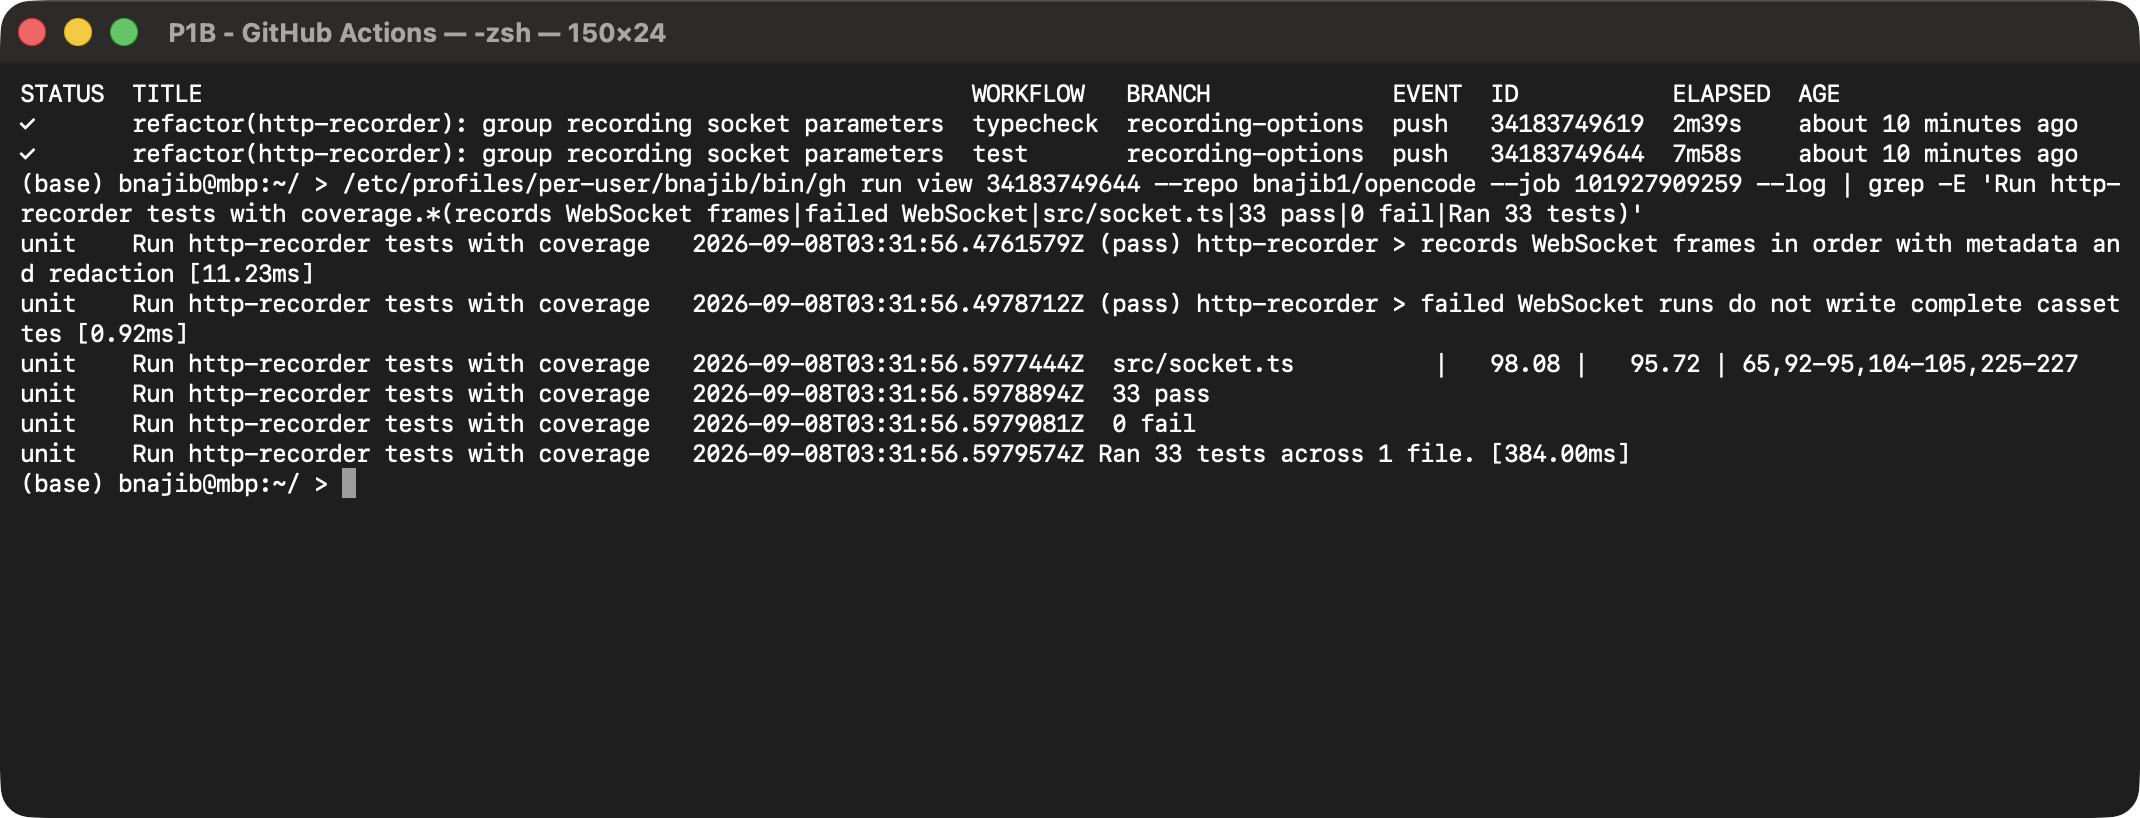Click the window title 'P1B - GitHub Actions'
Viewport: 2140px width, 818px height.
click(x=302, y=33)
